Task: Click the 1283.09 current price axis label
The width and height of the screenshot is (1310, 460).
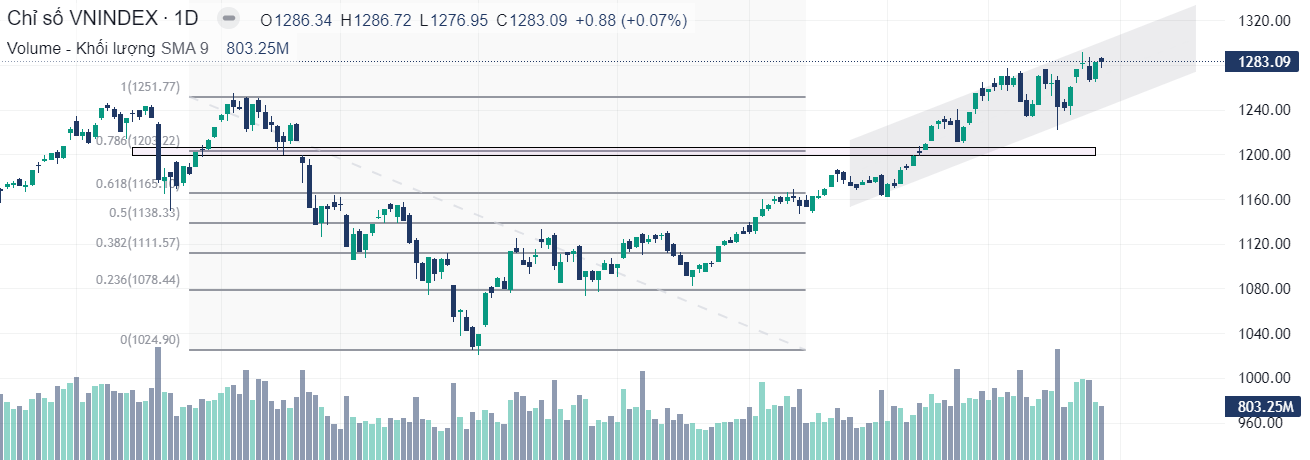Action: pos(1264,62)
